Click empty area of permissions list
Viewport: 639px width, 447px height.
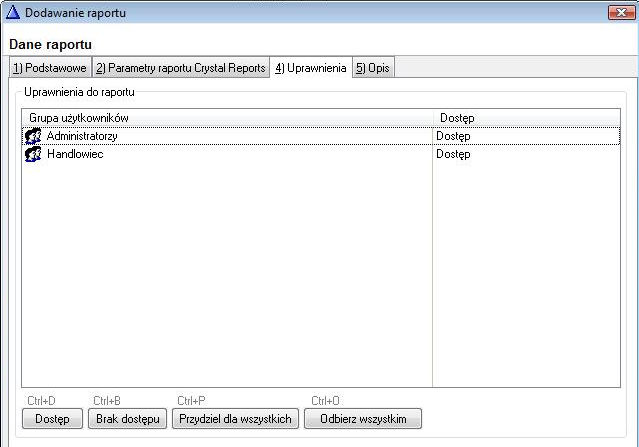226,280
